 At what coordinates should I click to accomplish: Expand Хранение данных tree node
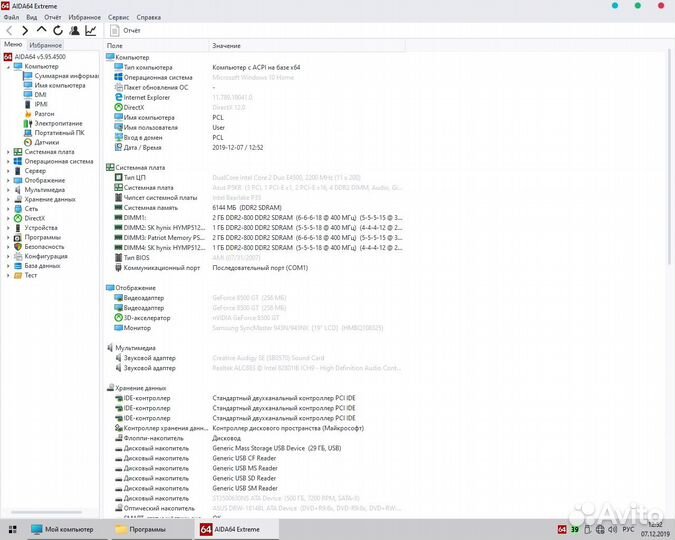(x=8, y=199)
